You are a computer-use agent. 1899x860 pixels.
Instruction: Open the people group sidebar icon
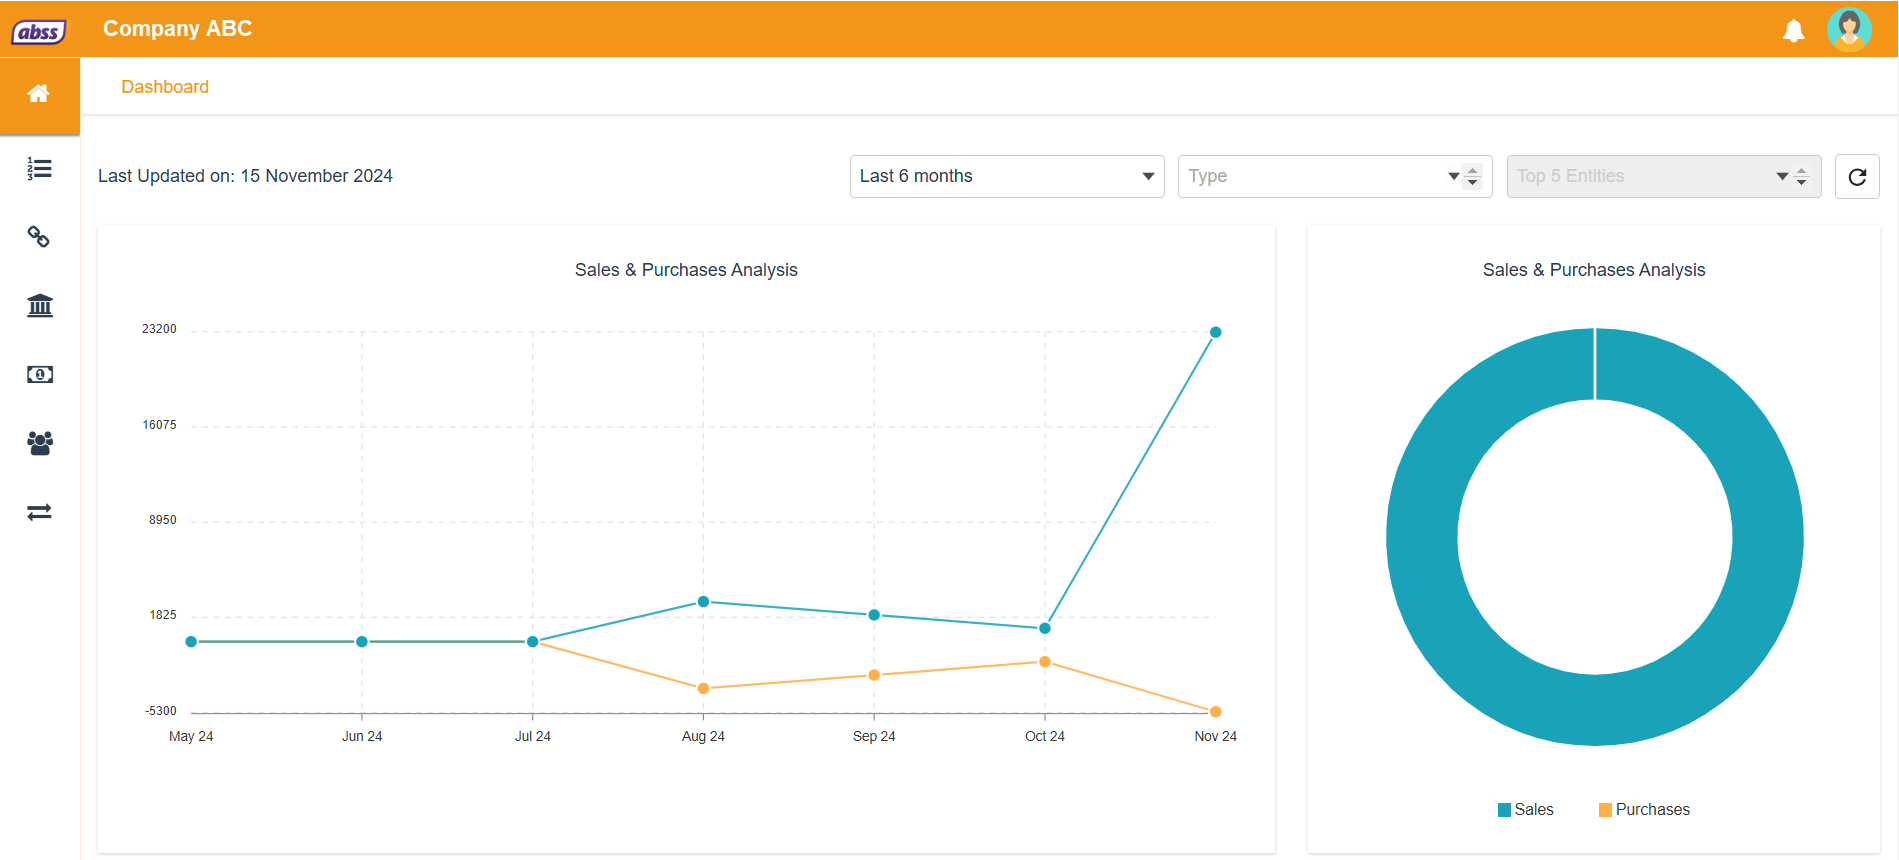tap(39, 443)
